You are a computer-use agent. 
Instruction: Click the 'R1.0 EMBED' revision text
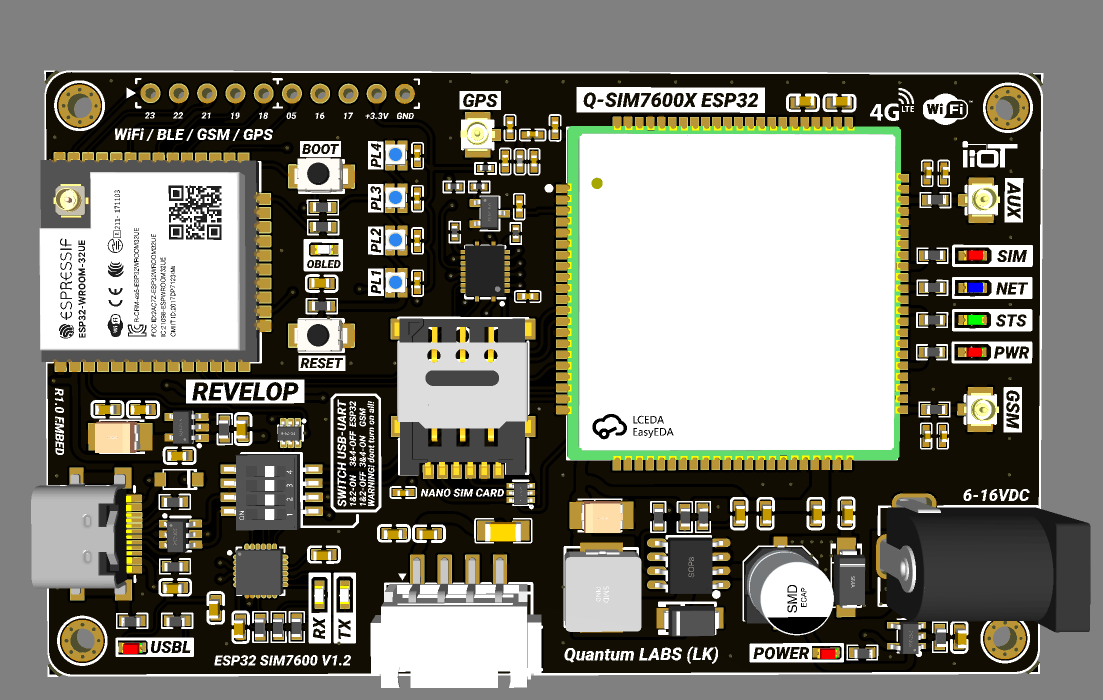59,421
